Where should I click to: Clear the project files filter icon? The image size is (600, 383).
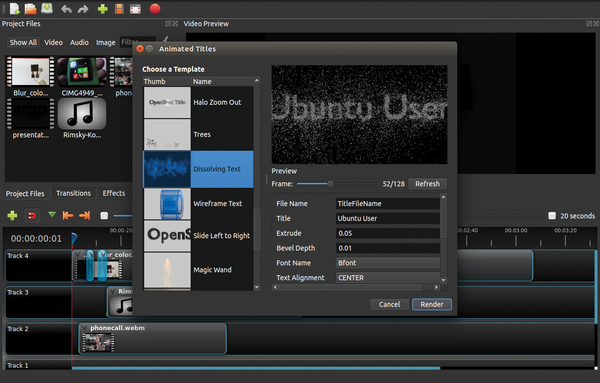[x=165, y=39]
